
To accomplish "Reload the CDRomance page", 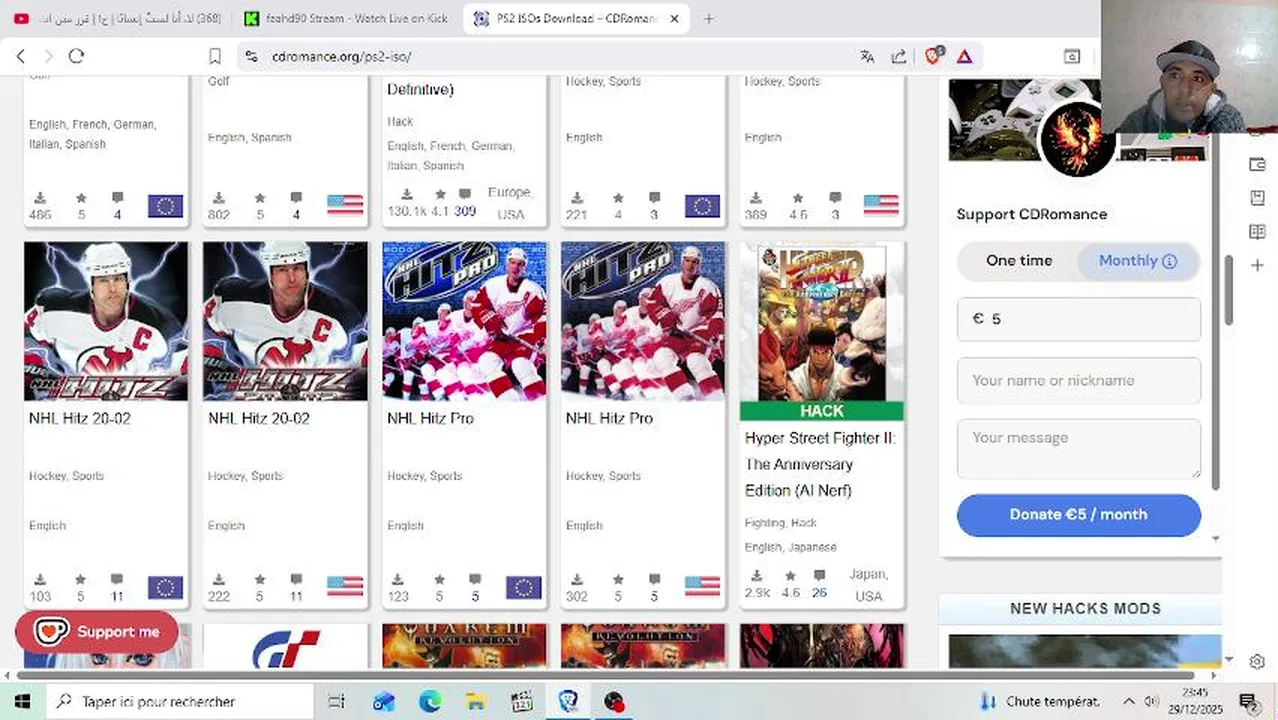I will click(x=76, y=57).
